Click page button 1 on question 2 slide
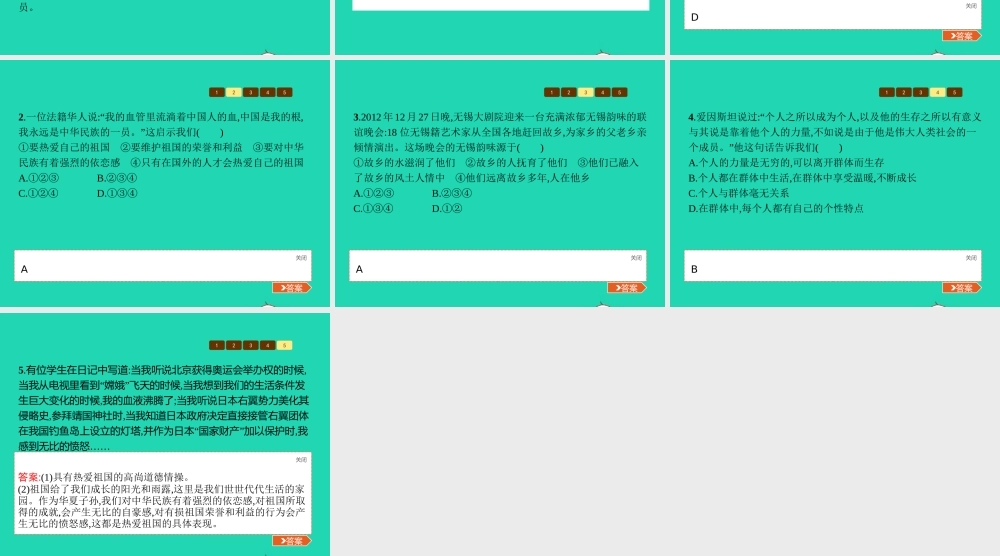 217,92
